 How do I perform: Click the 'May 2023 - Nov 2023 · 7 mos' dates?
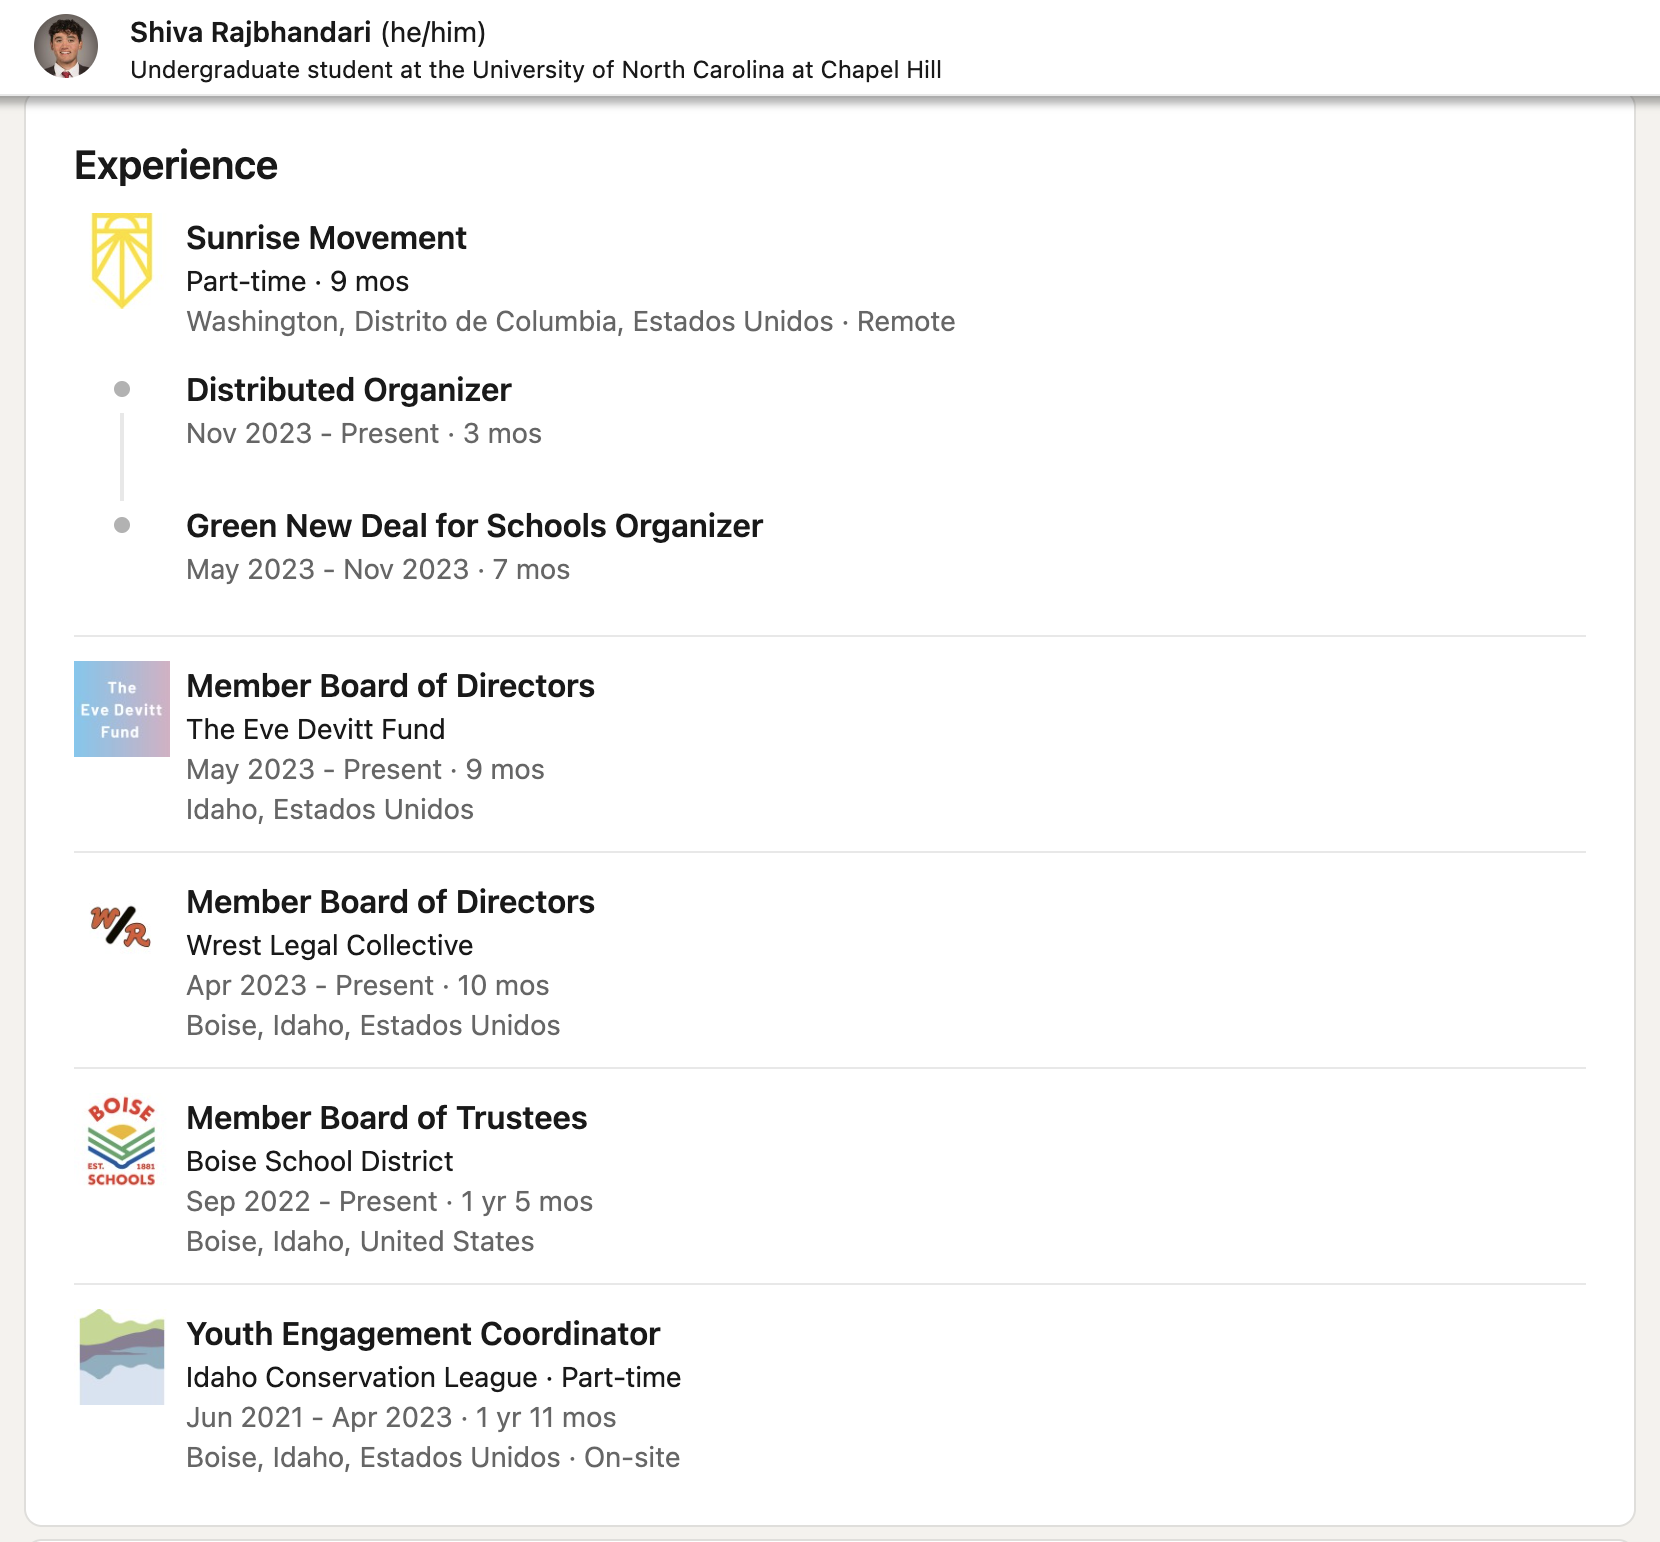pyautogui.click(x=378, y=569)
